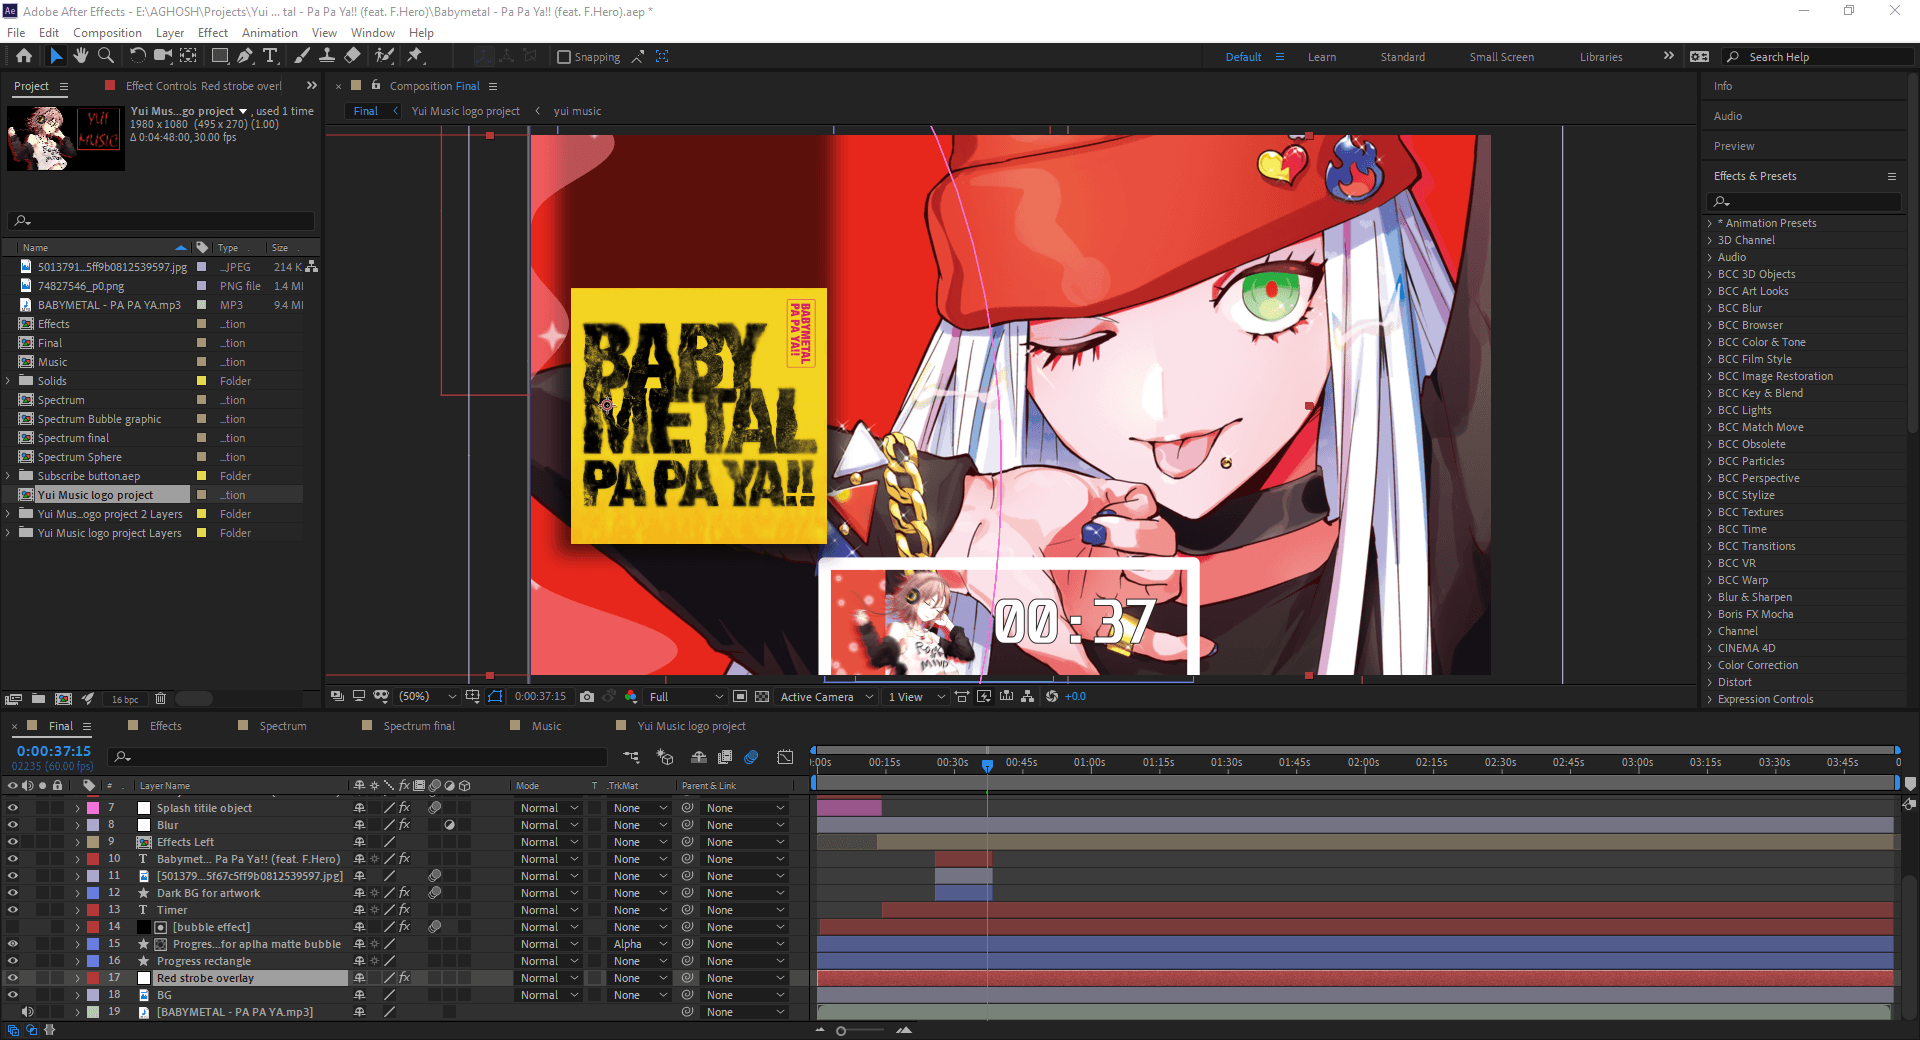Screen dimensions: 1920x1040
Task: Open the Graph Editor
Action: click(786, 757)
